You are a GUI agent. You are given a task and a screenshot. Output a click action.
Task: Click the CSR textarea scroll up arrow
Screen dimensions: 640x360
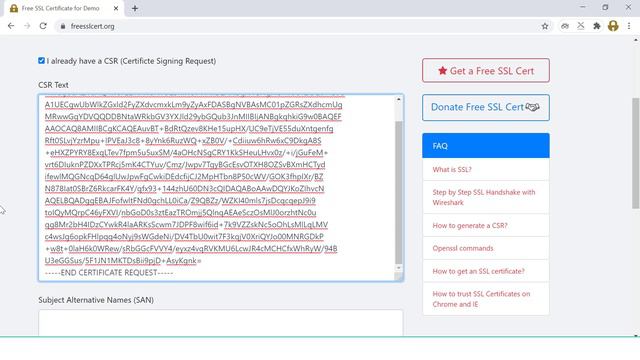click(399, 100)
